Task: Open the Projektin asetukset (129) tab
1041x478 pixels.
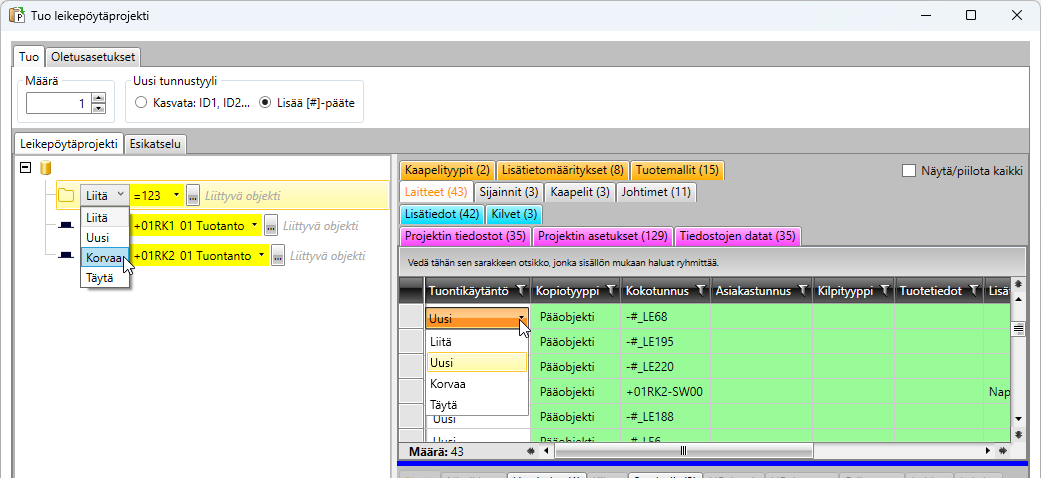Action: pyautogui.click(x=602, y=236)
